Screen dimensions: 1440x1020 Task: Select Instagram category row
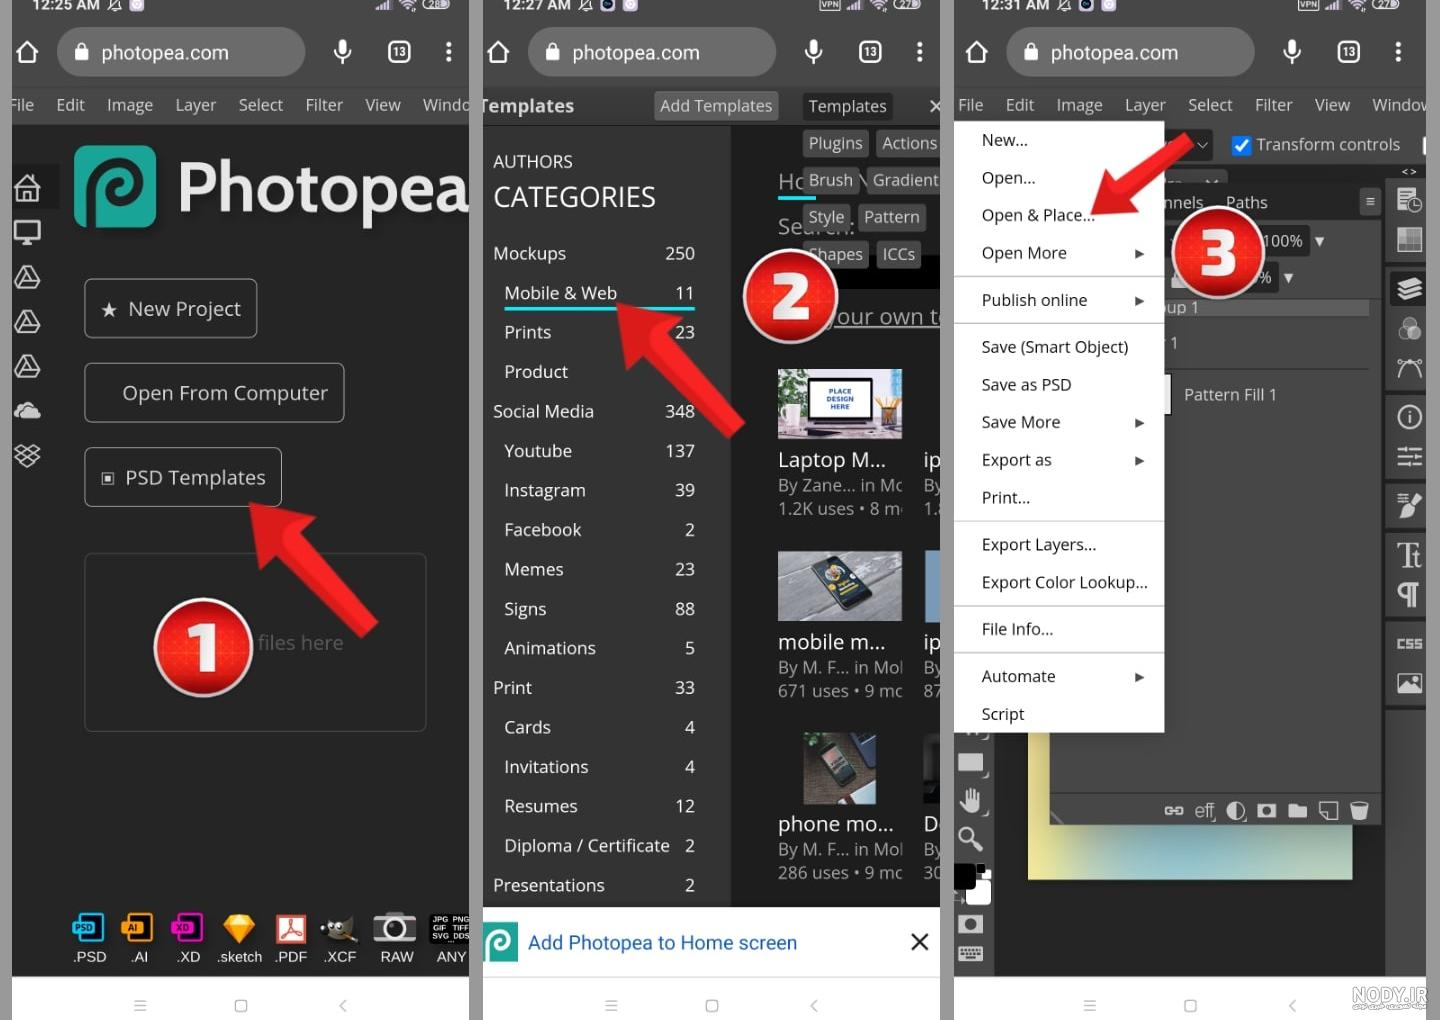(598, 490)
